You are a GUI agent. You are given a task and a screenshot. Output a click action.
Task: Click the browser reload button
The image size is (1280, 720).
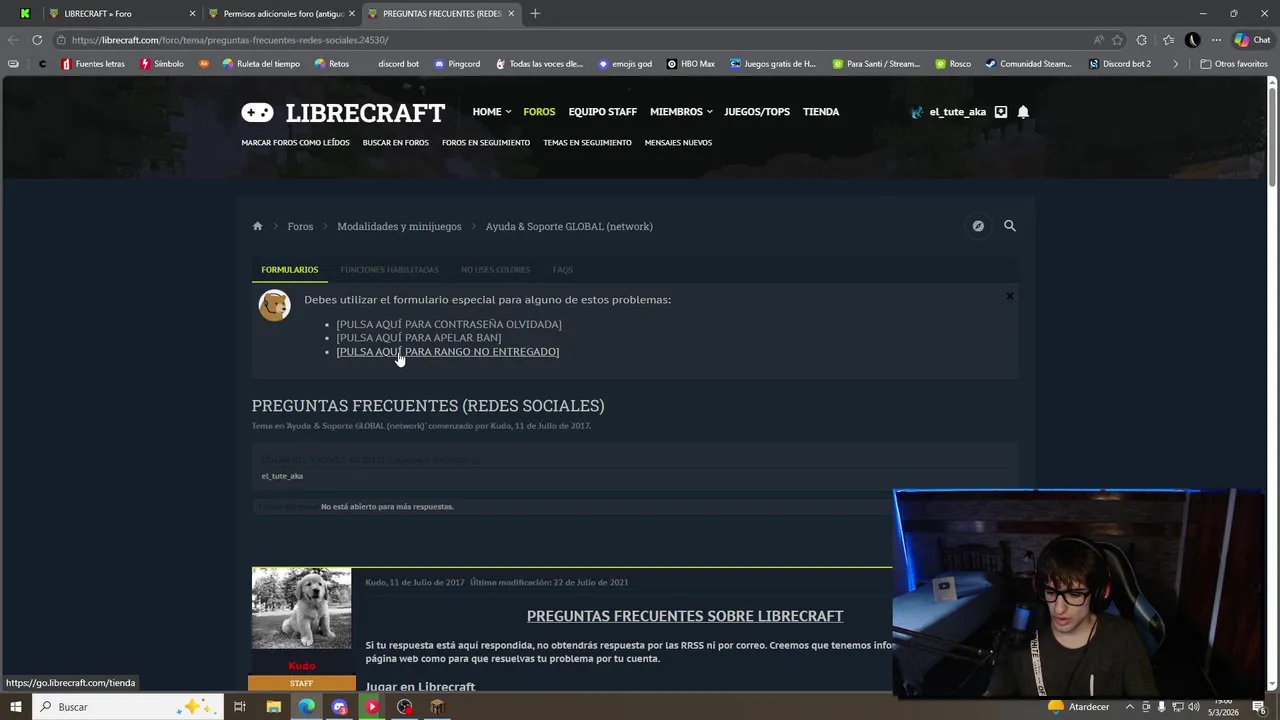pos(37,40)
